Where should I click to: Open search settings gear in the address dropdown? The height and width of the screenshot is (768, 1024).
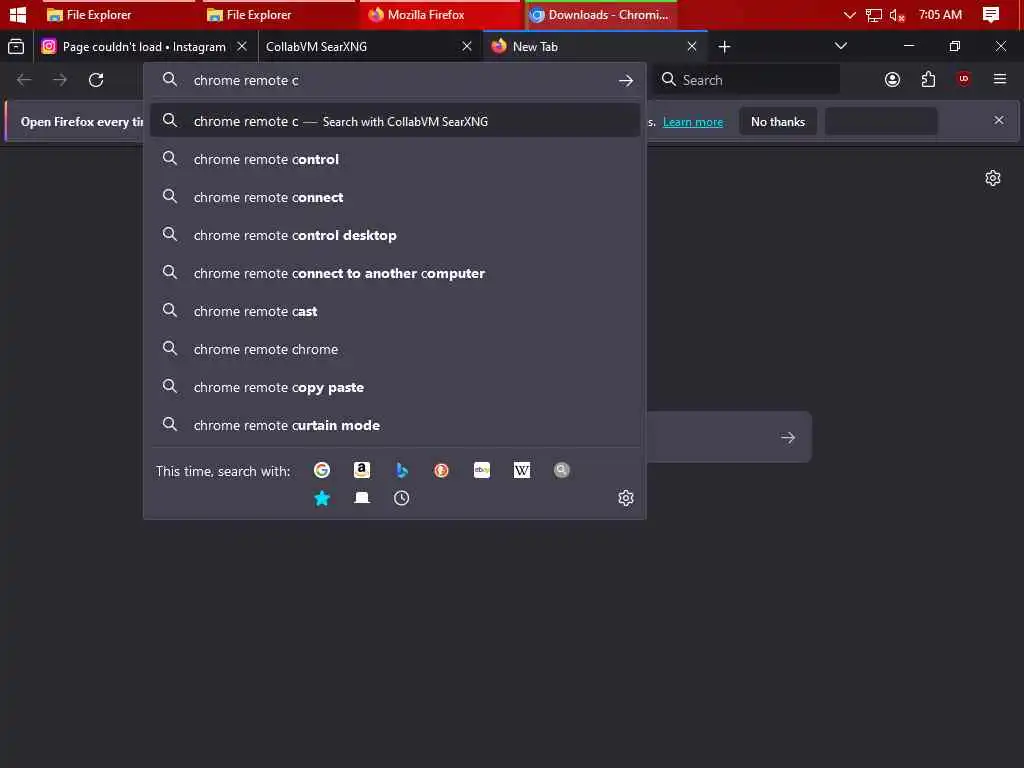click(626, 498)
